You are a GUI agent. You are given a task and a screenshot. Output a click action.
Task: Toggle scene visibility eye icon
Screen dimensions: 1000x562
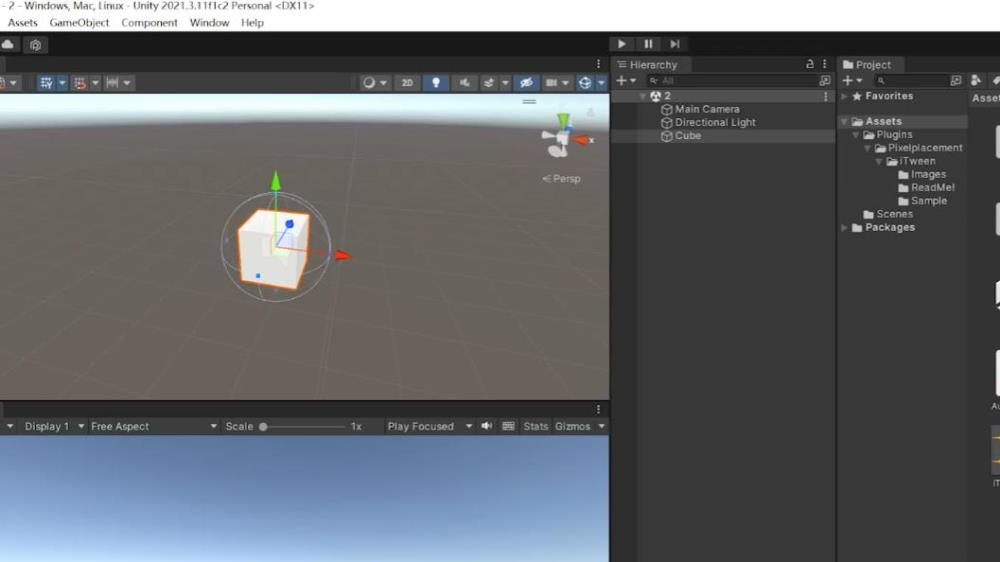[x=526, y=83]
